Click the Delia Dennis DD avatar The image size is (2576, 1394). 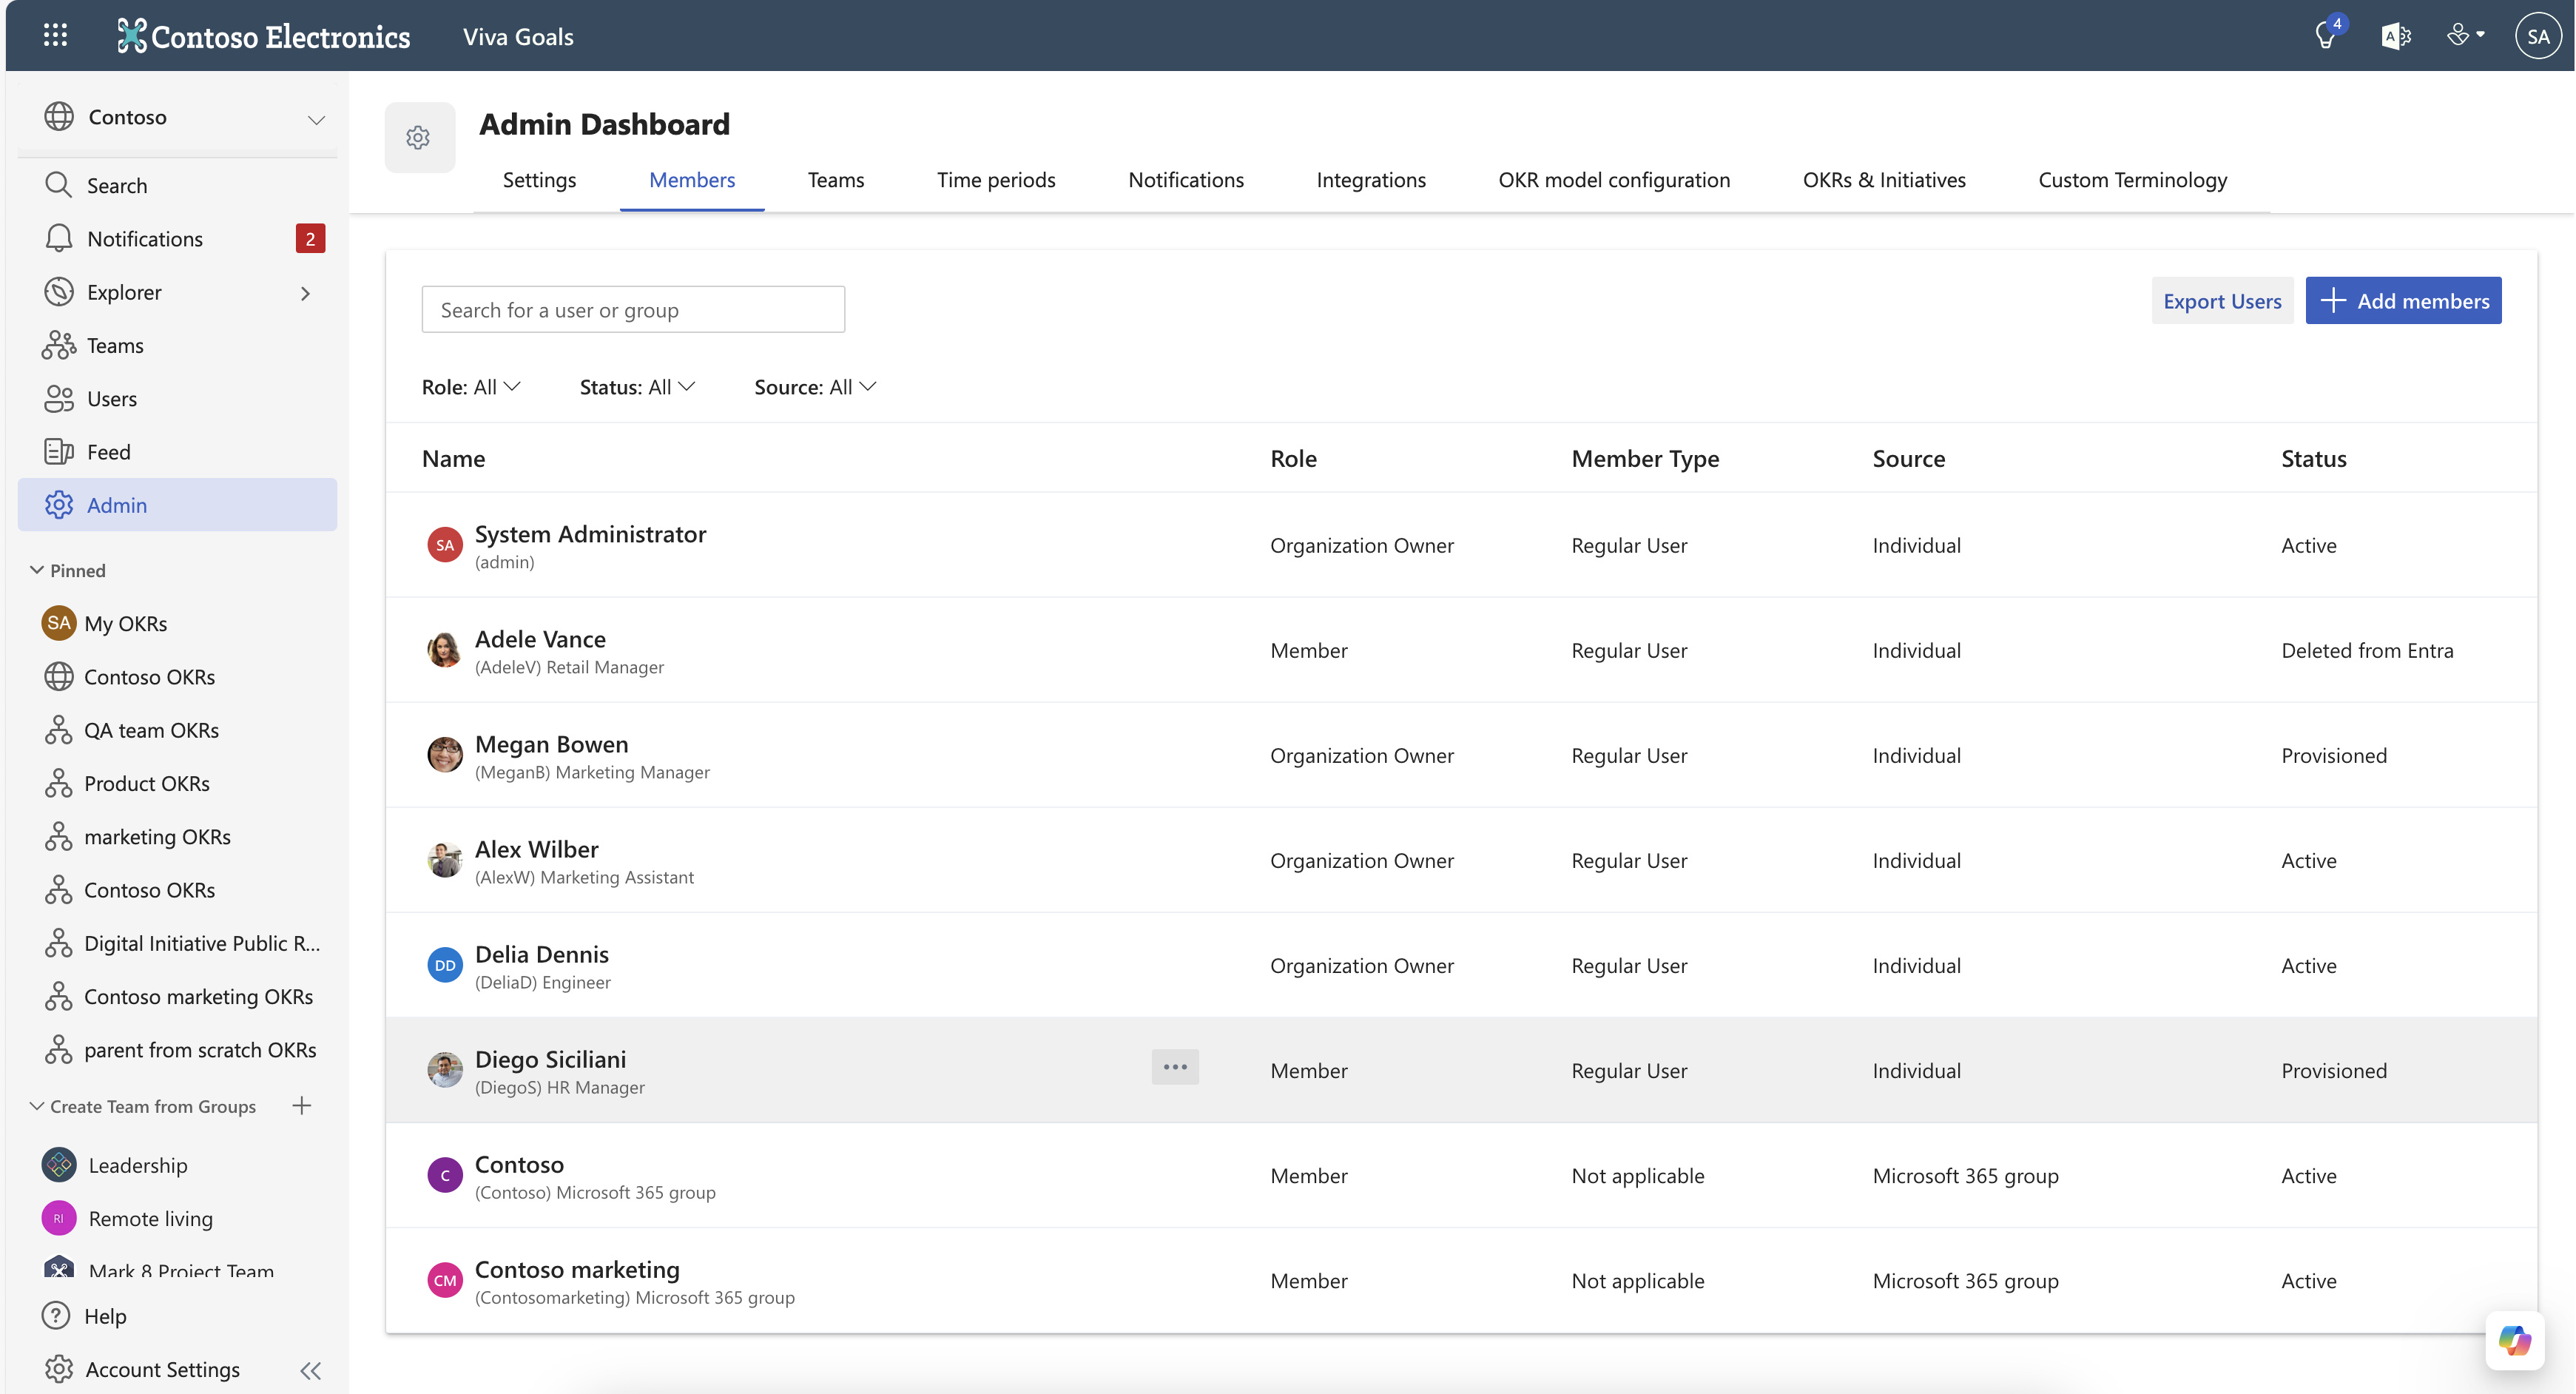(x=445, y=965)
